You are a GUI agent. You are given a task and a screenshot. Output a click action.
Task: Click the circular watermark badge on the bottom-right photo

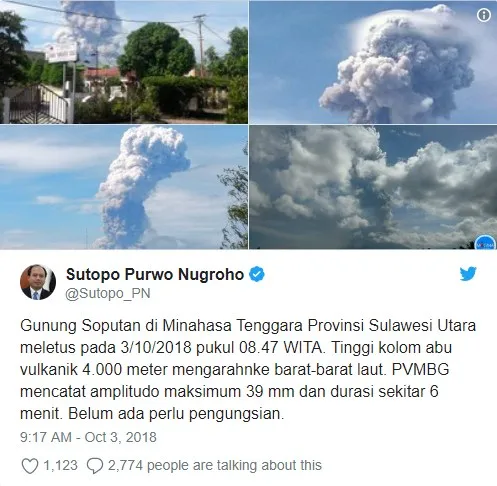(x=485, y=242)
